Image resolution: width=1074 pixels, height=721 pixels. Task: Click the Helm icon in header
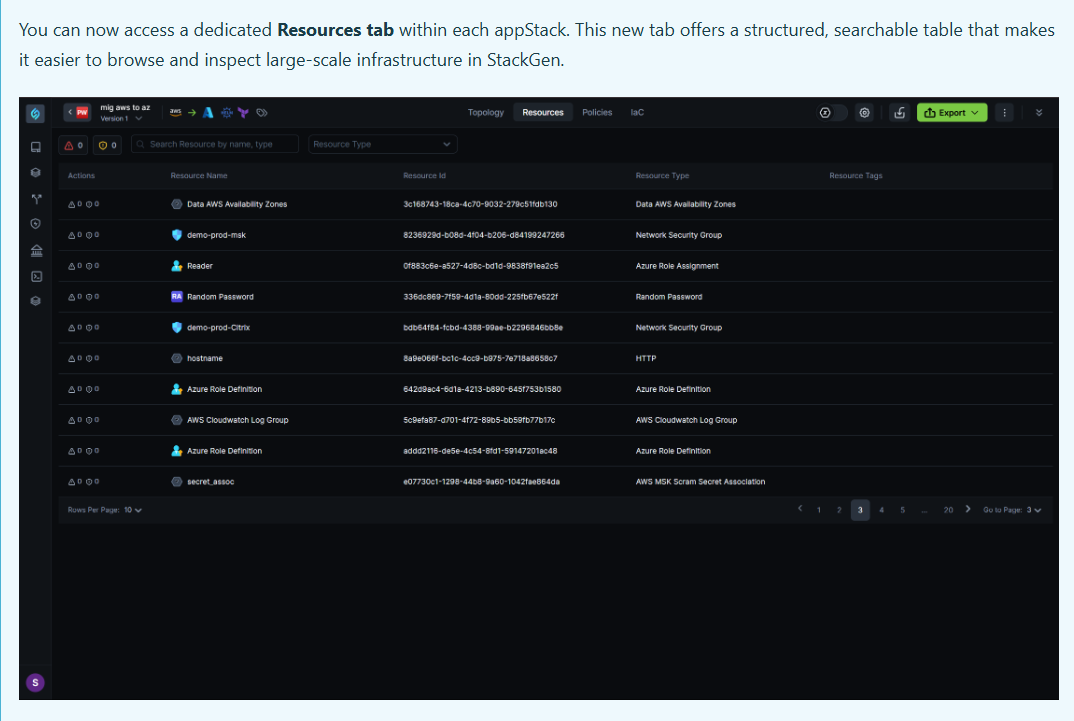(227, 112)
